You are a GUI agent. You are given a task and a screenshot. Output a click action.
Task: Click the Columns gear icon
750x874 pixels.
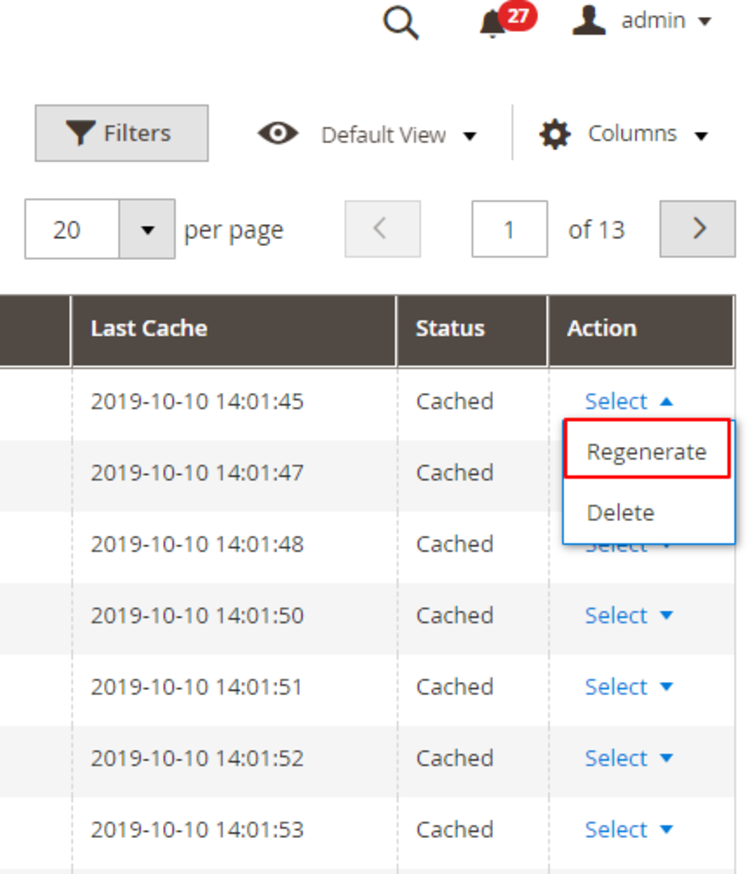555,134
